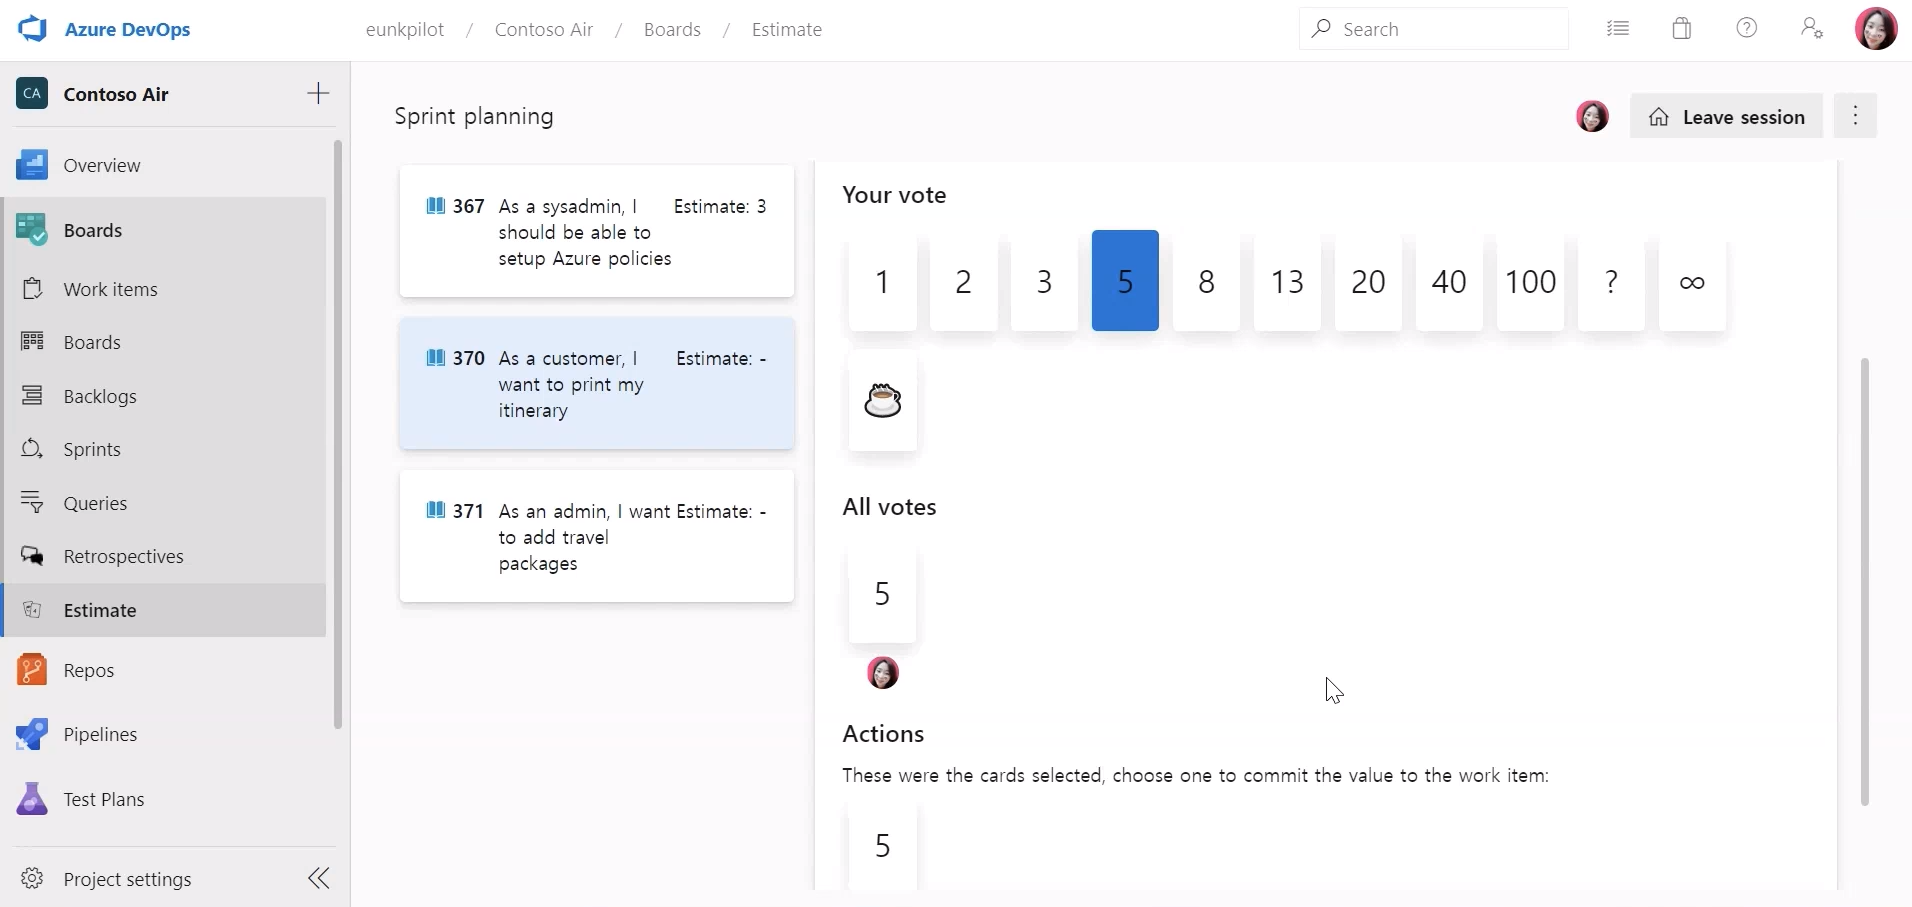Focus the Search box
The image size is (1912, 907).
[1434, 29]
